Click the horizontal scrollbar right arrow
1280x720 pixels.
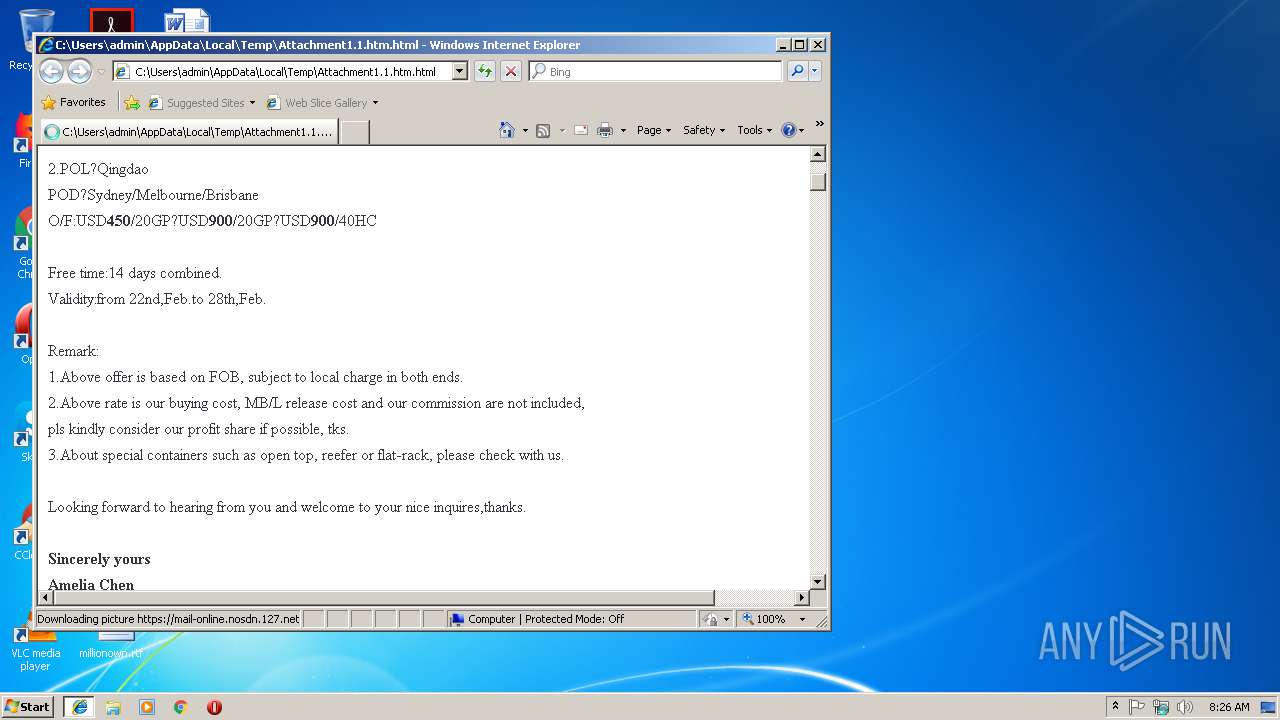point(801,597)
